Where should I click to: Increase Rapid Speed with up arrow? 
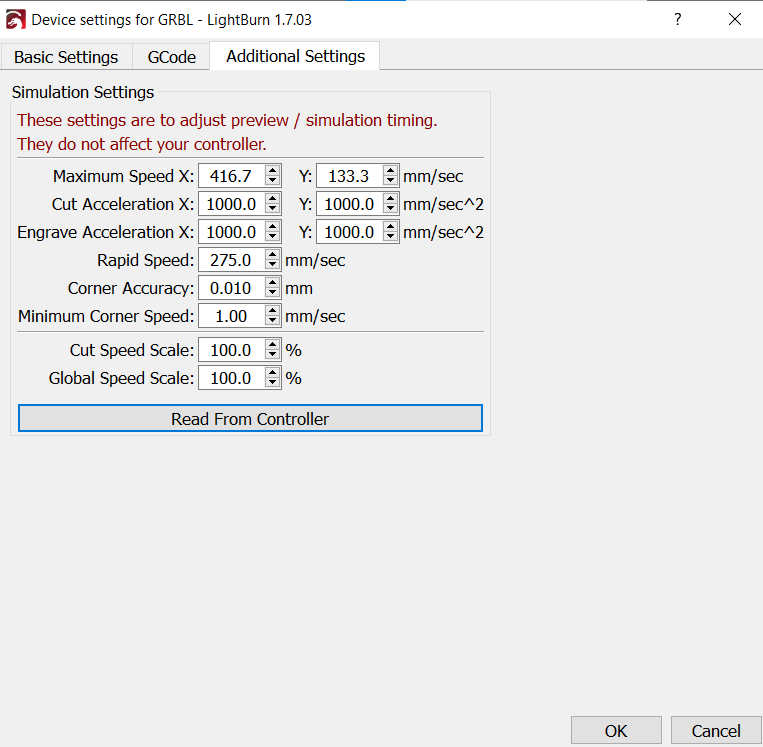click(272, 255)
